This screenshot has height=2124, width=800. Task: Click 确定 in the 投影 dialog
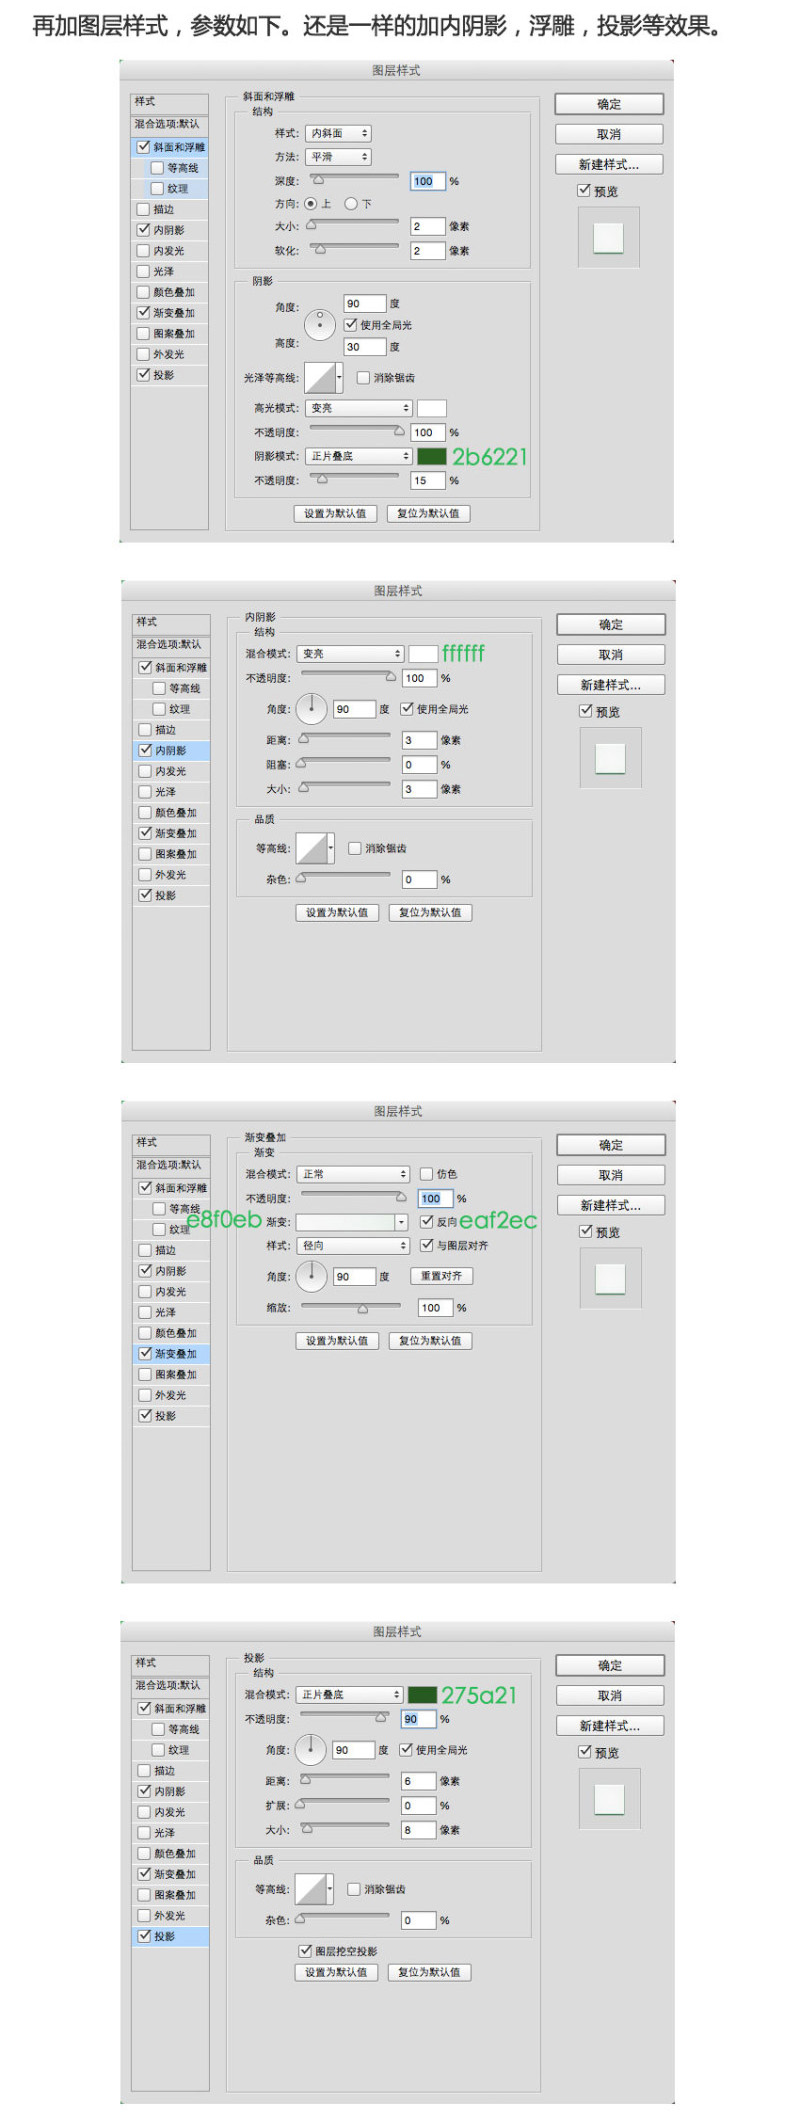tap(610, 1665)
